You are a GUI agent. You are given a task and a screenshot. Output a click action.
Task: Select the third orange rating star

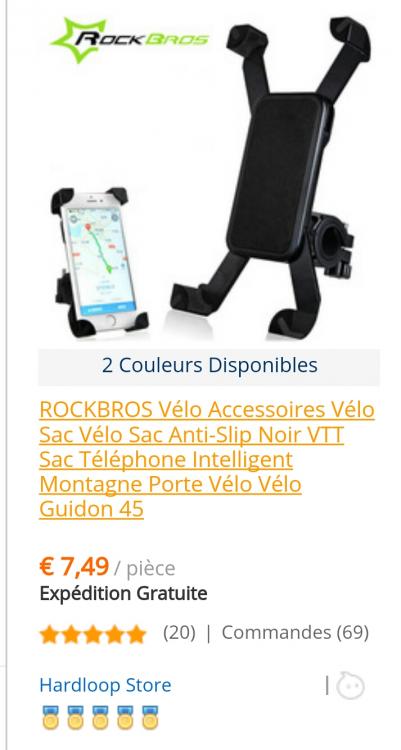coord(93,635)
